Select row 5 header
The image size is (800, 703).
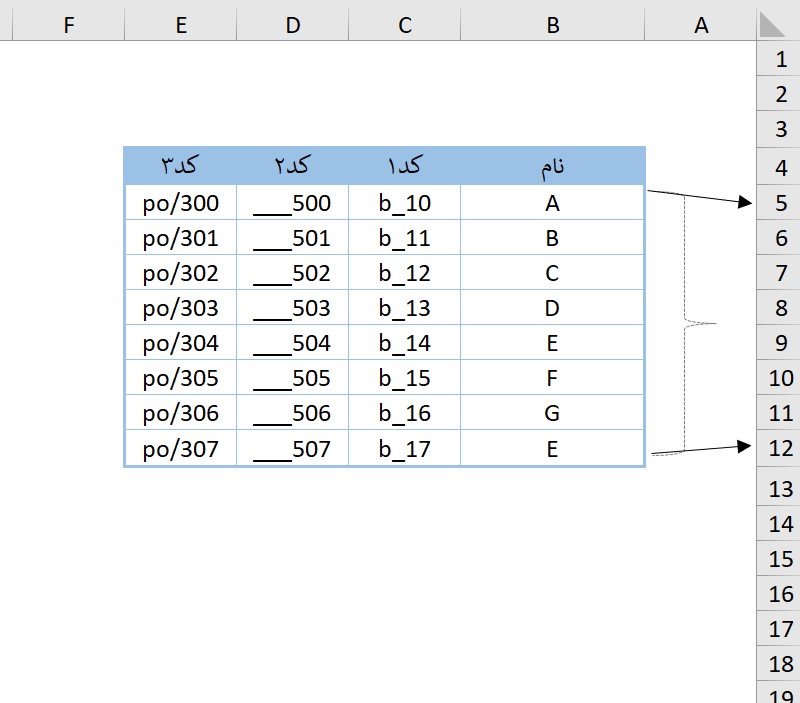pyautogui.click(x=780, y=203)
